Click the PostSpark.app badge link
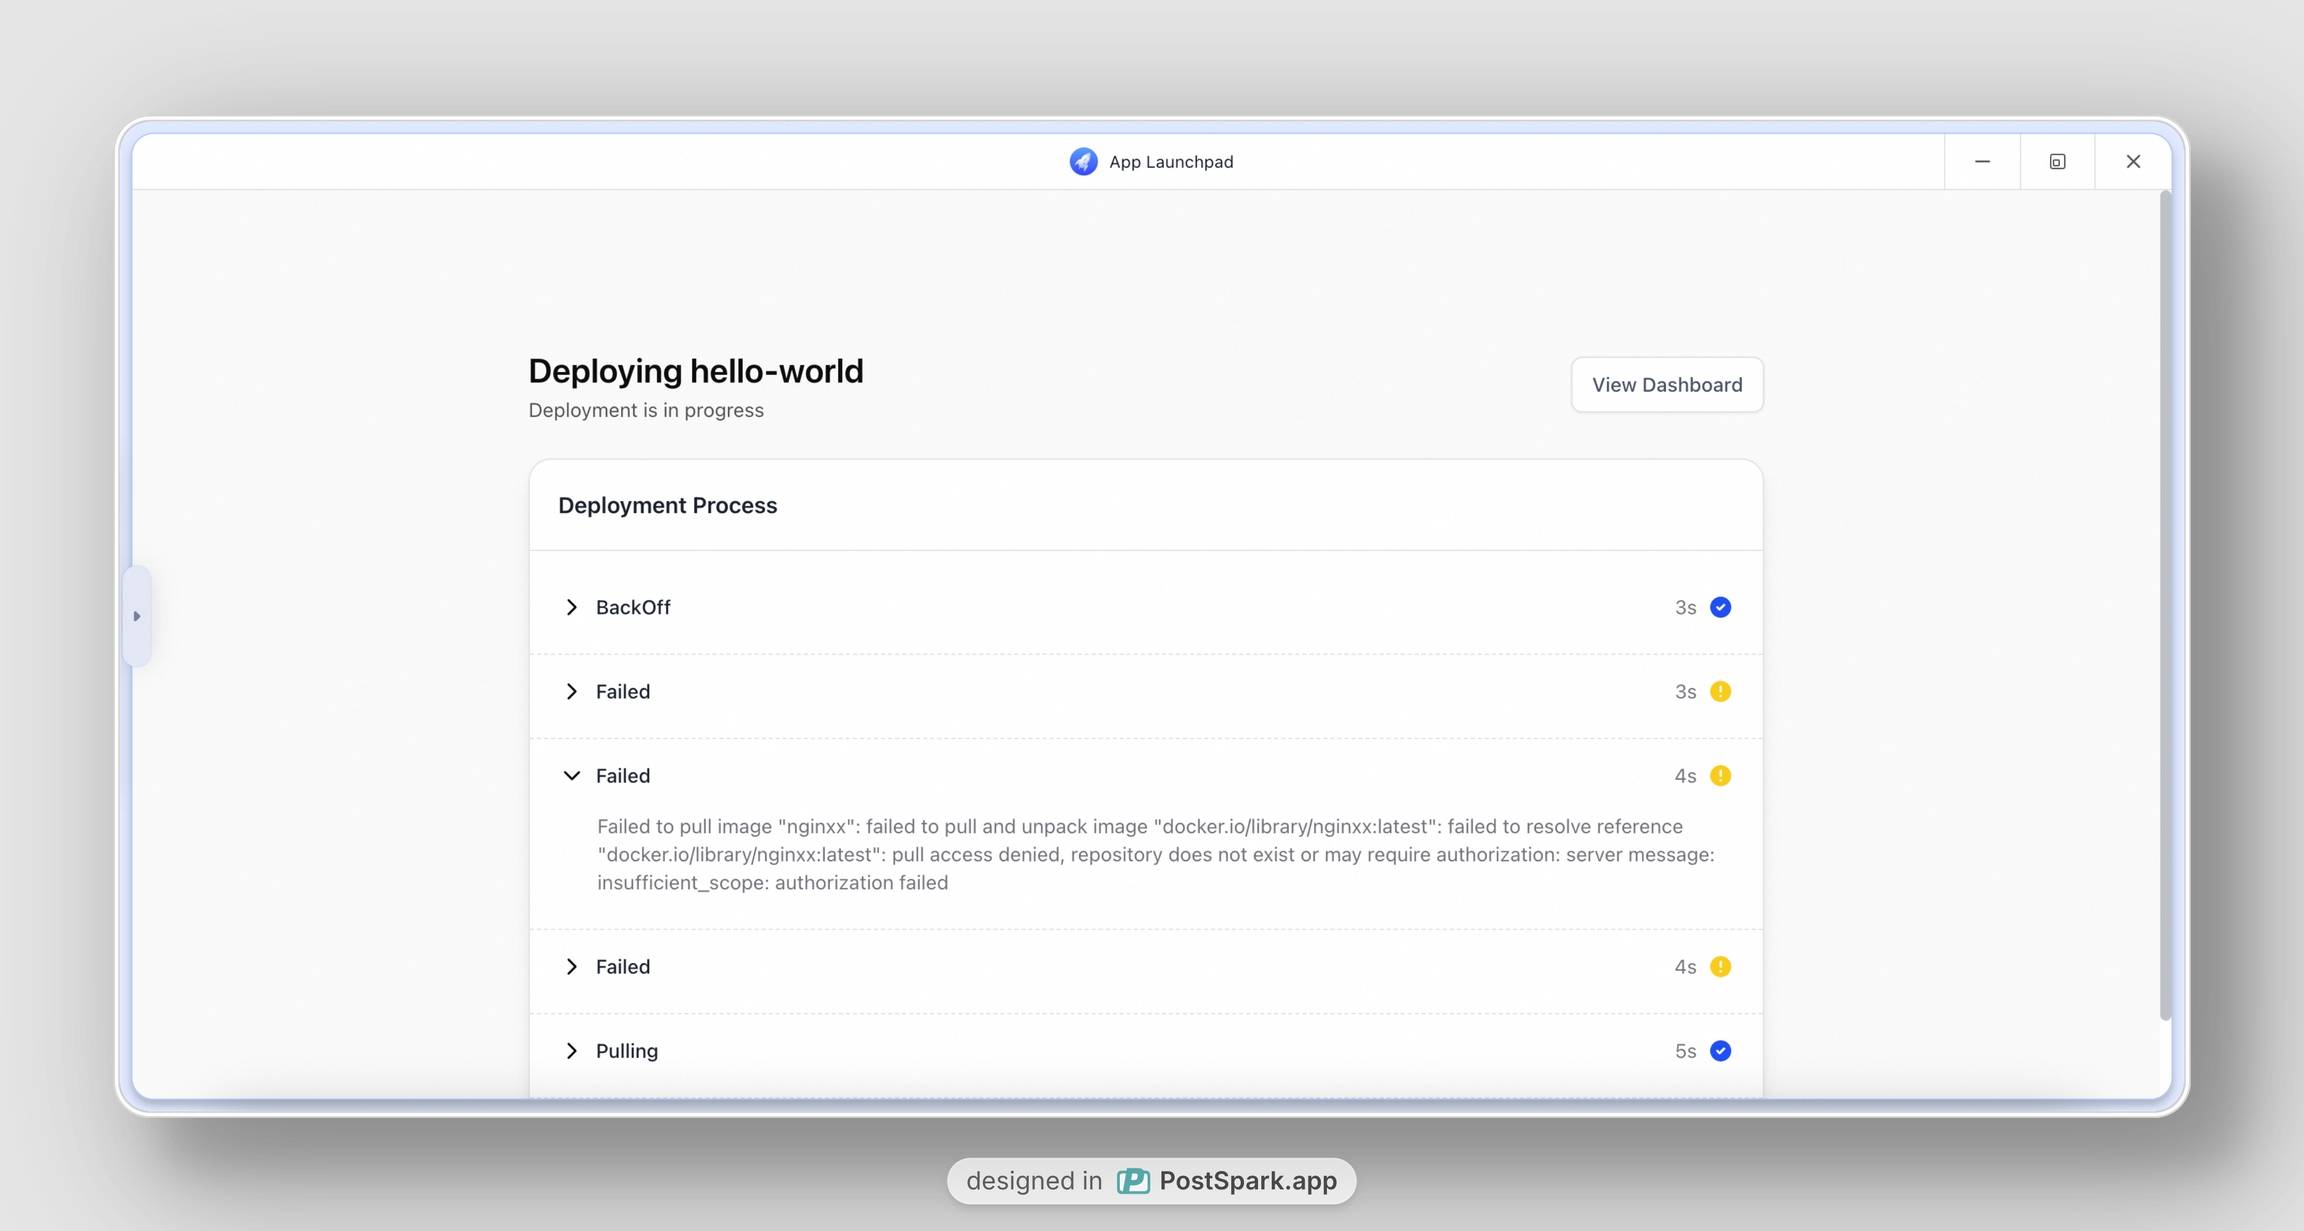Viewport: 2304px width, 1231px height. point(1247,1181)
